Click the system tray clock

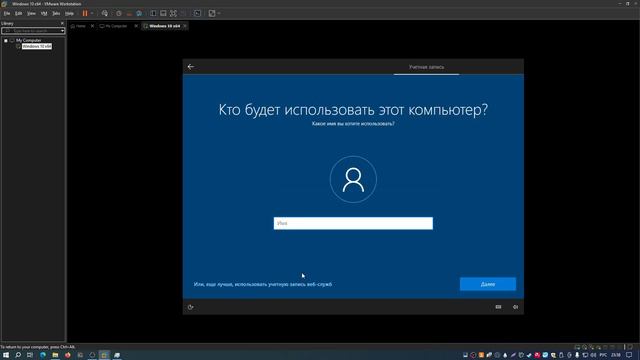[616, 355]
